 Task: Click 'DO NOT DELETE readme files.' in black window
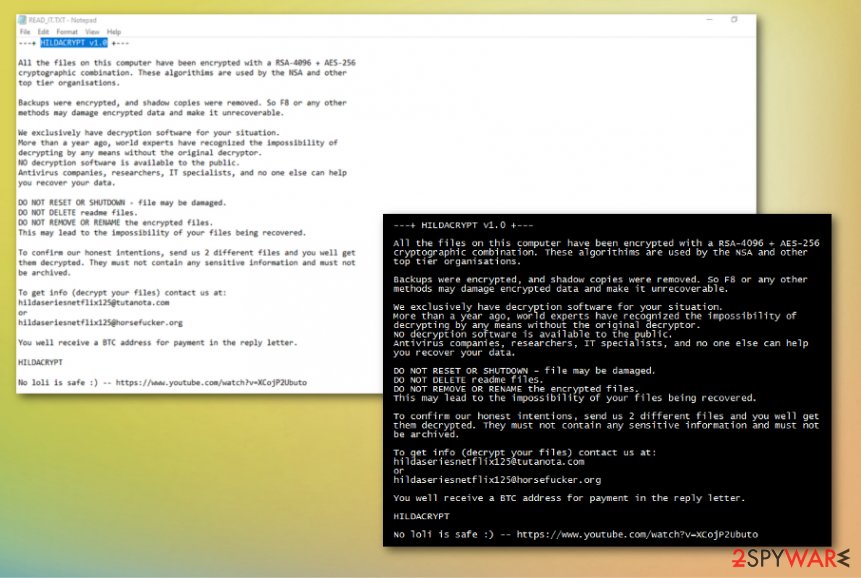coord(468,379)
